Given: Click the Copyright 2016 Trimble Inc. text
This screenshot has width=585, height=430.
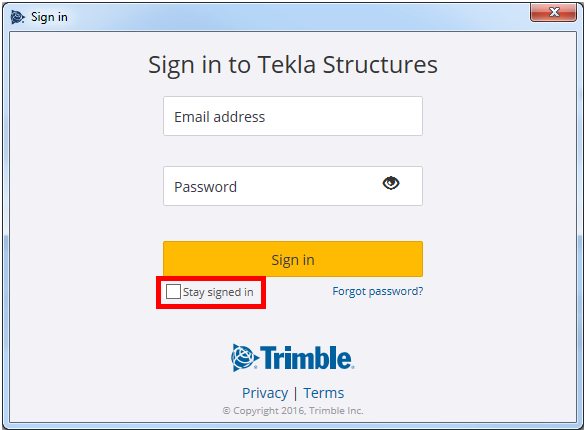Looking at the screenshot, I should [x=293, y=411].
